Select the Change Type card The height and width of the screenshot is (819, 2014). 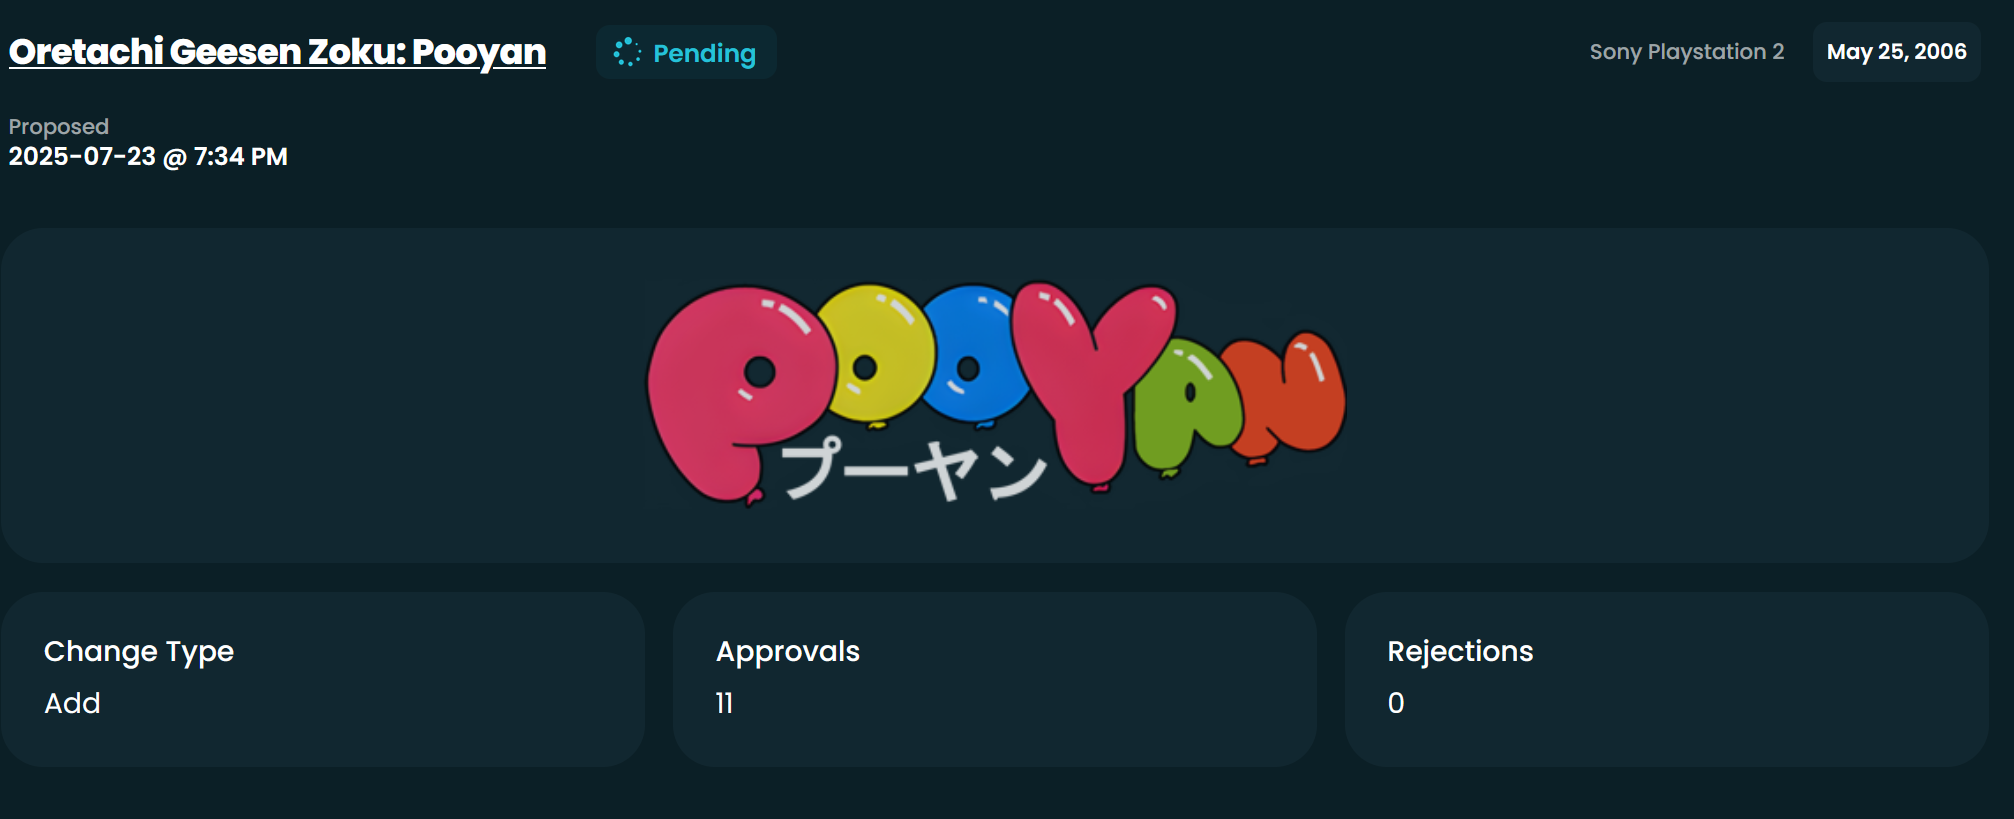(323, 679)
